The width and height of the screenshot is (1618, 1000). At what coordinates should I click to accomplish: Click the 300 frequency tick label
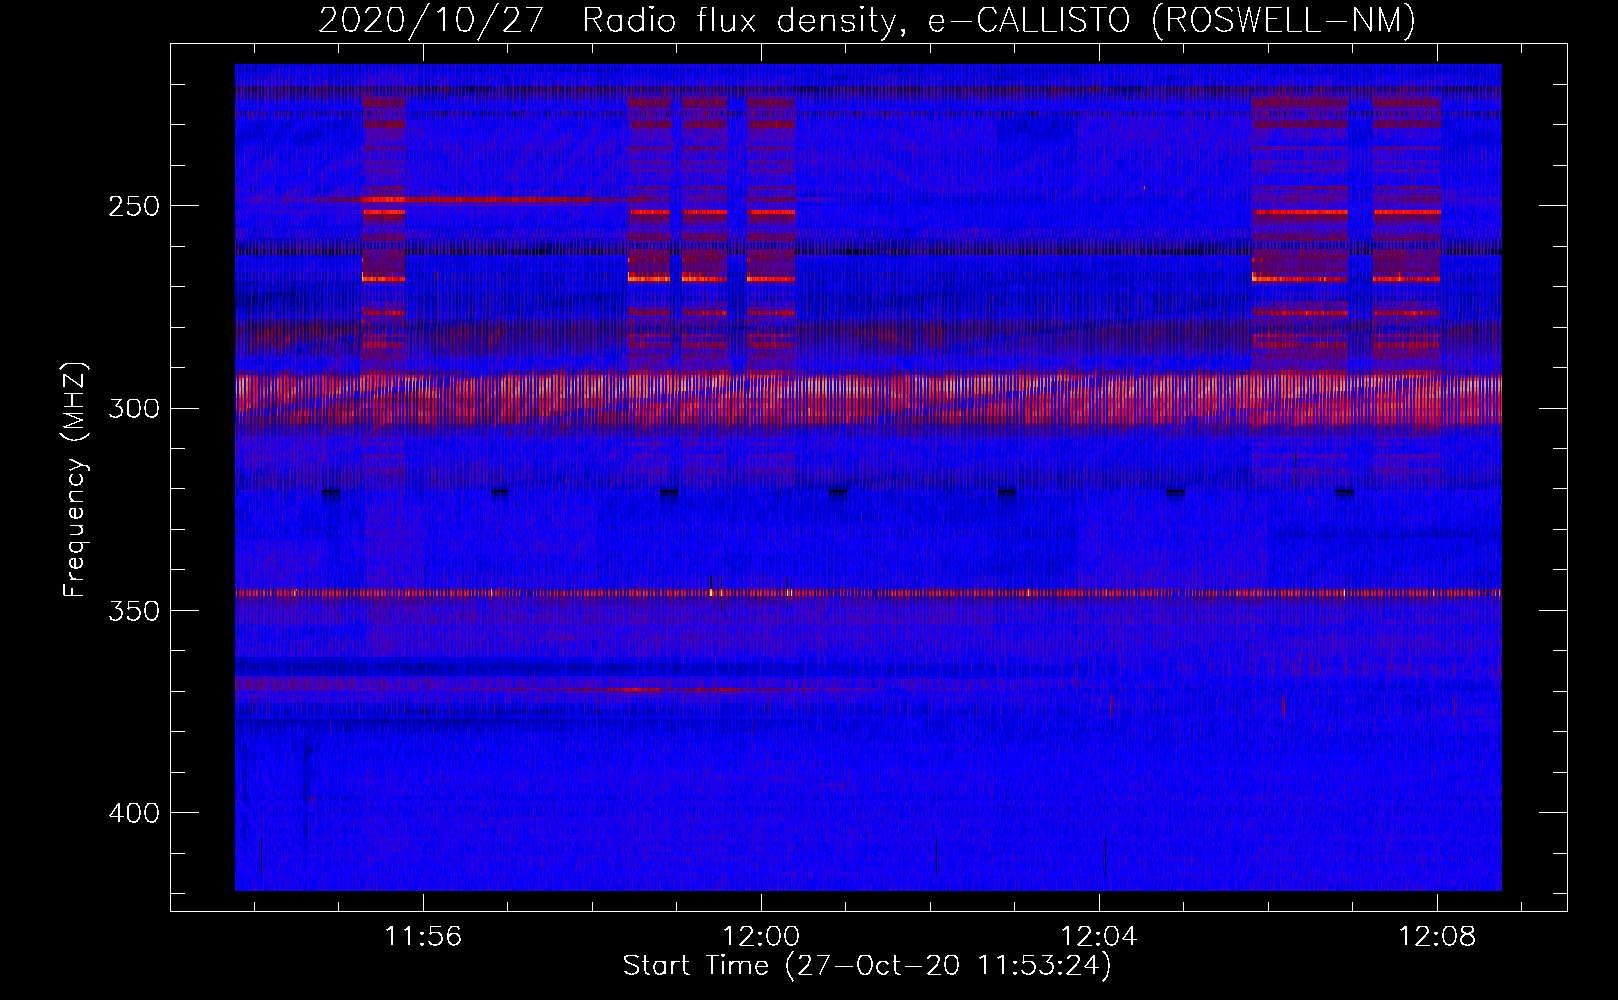coord(134,408)
